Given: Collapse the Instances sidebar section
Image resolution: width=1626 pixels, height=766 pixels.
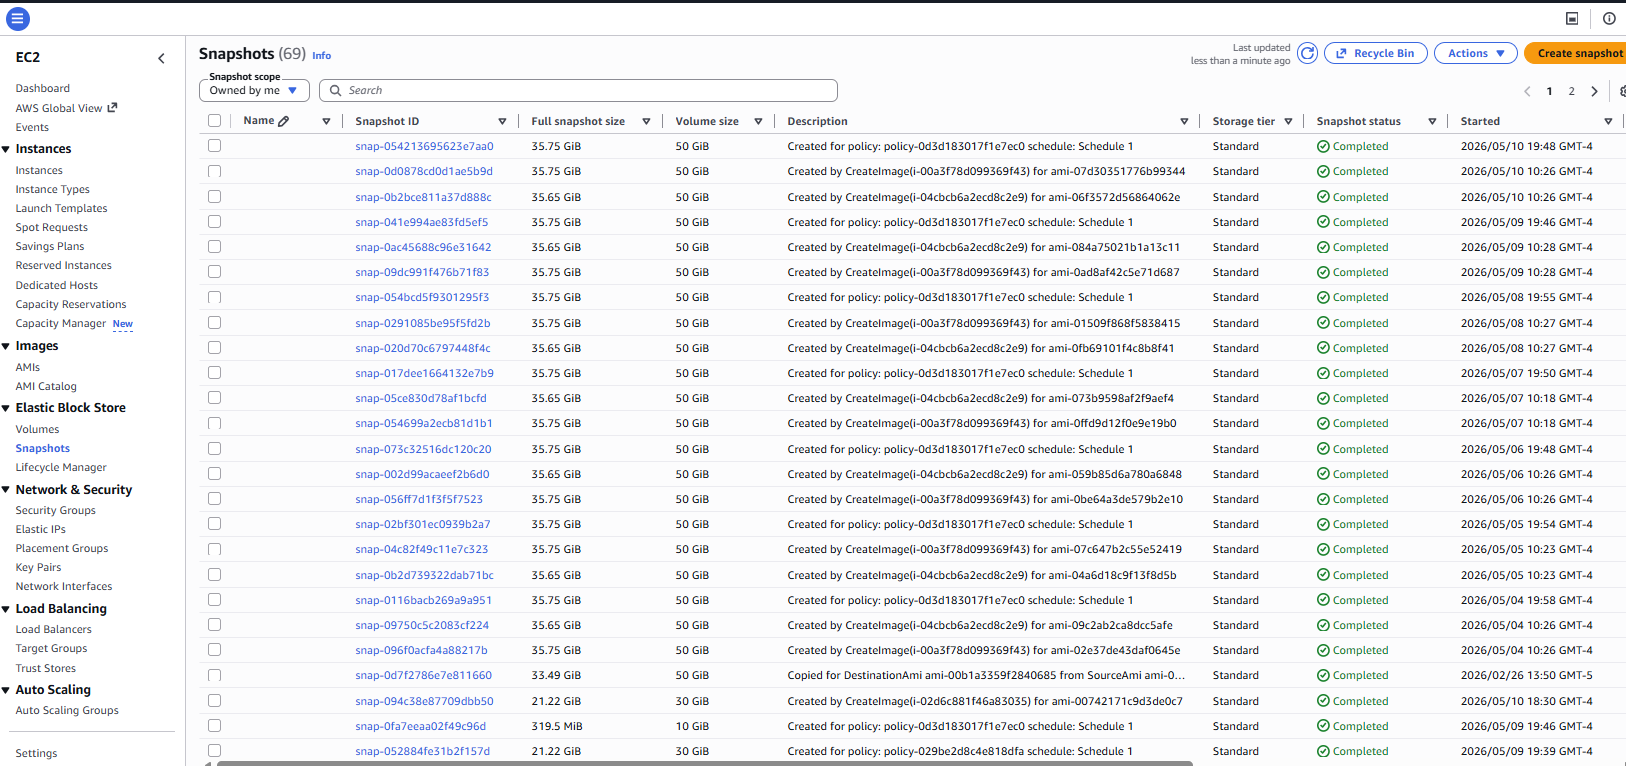Looking at the screenshot, I should point(6,149).
